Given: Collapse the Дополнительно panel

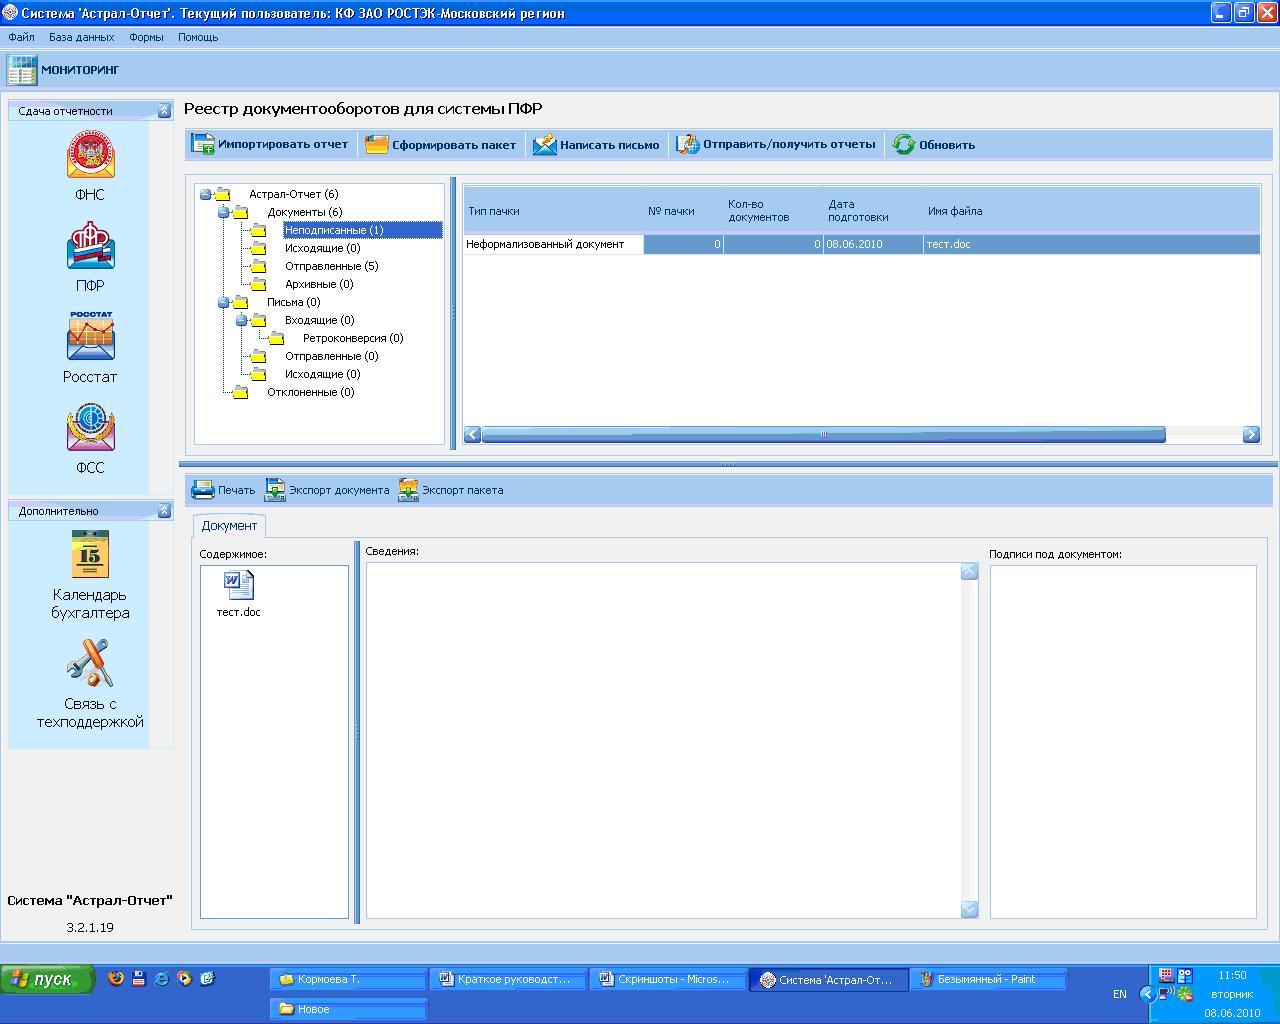Looking at the screenshot, I should [x=164, y=511].
